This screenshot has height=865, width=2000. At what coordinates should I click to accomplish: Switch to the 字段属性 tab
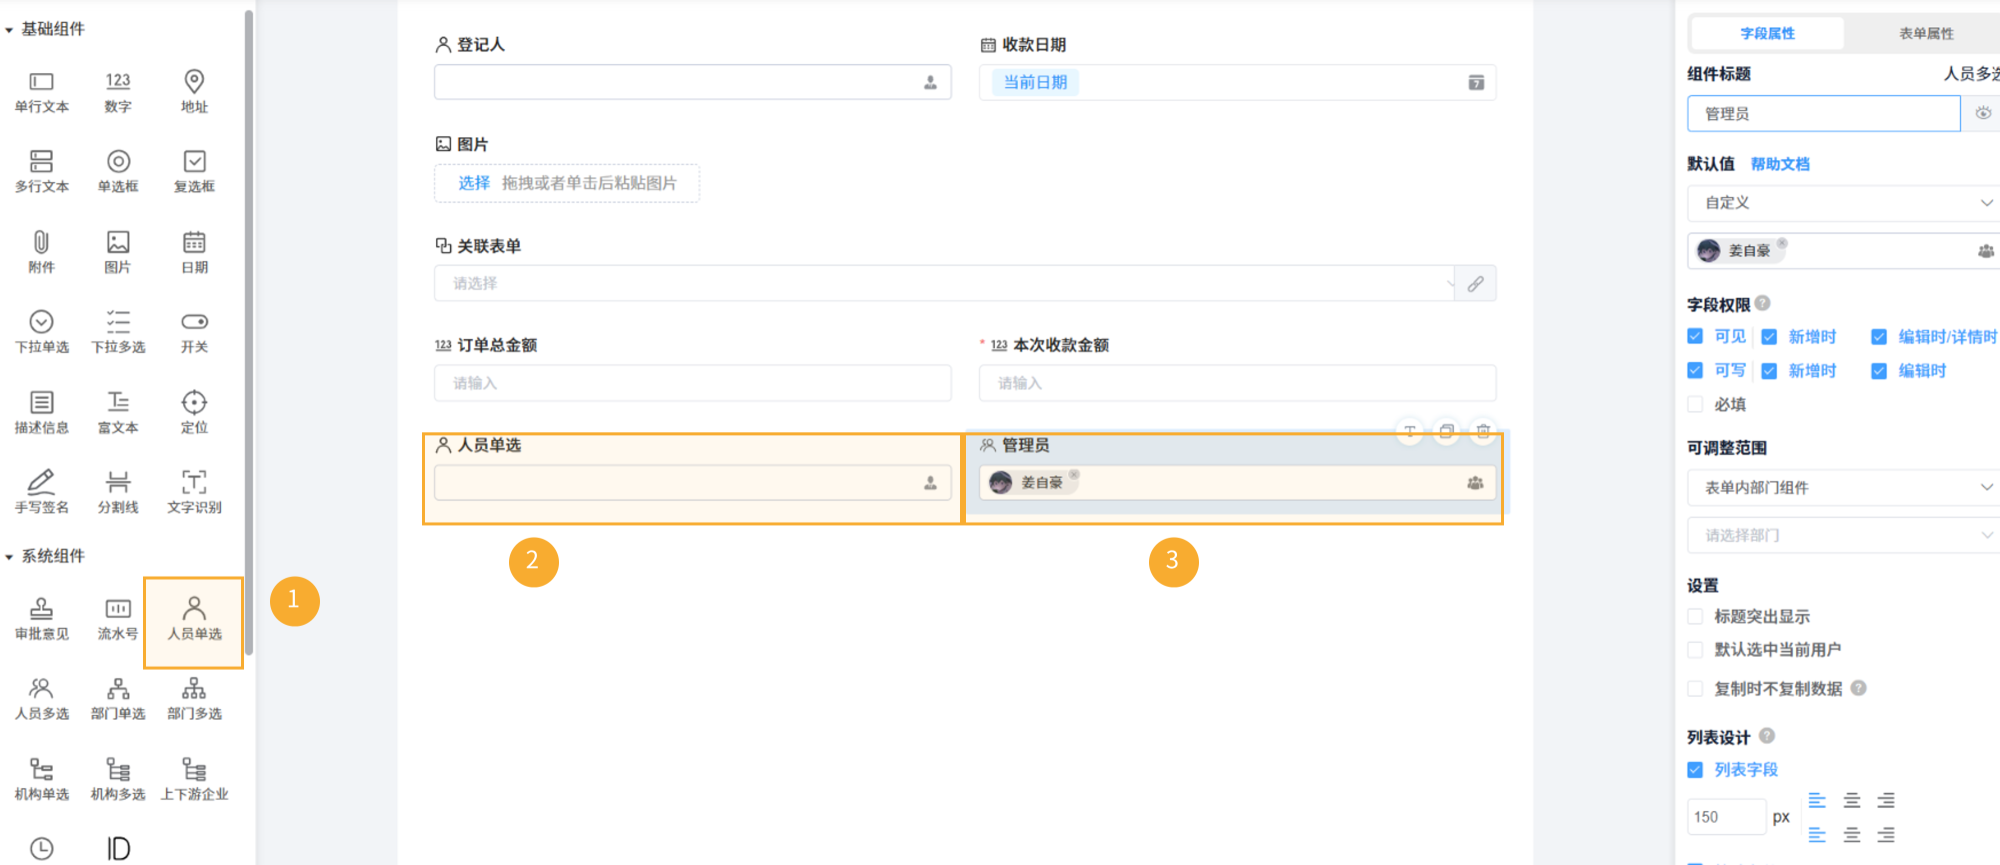click(x=1767, y=33)
